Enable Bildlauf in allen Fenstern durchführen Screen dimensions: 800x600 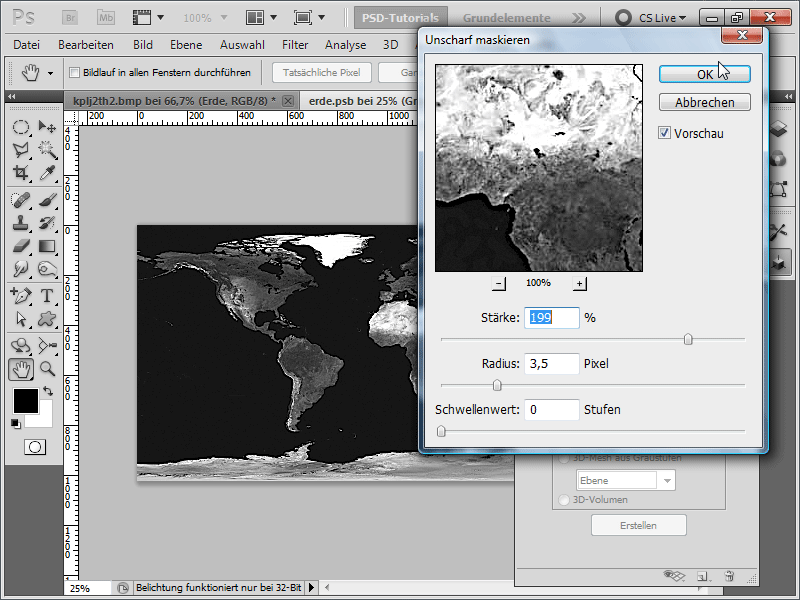point(74,72)
